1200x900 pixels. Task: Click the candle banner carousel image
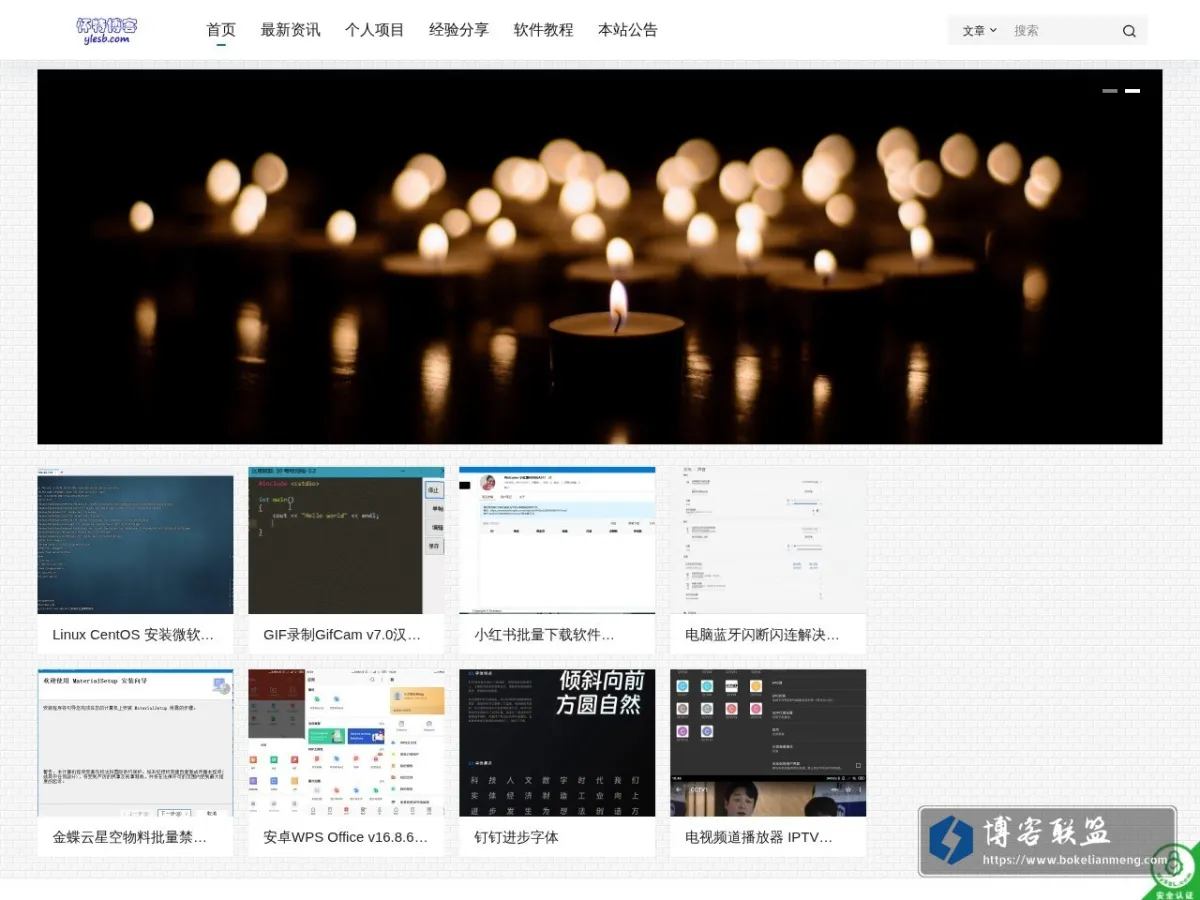click(600, 257)
